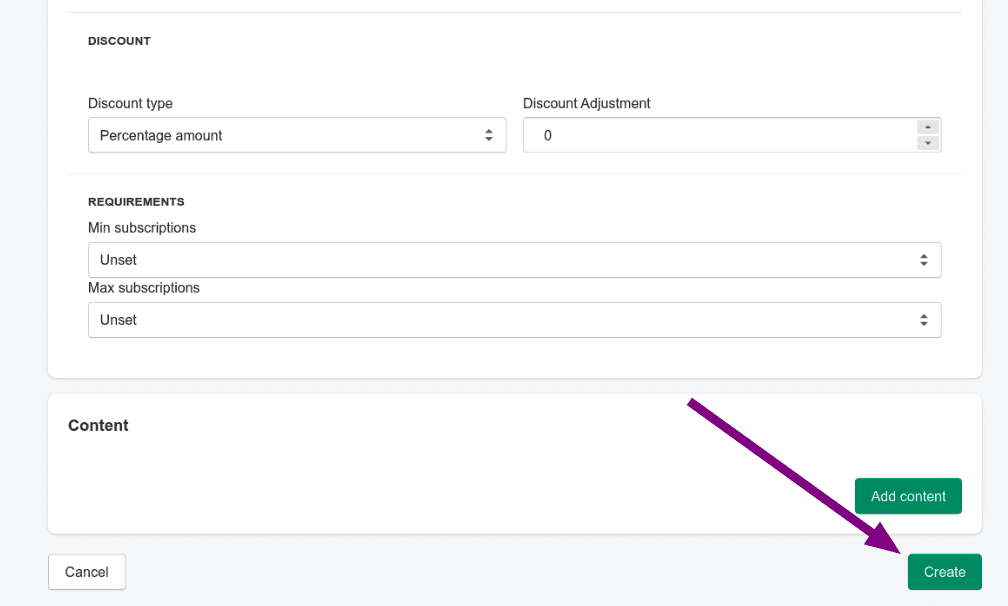1008x606 pixels.
Task: Click the DISCOUNT section heading
Action: (119, 41)
